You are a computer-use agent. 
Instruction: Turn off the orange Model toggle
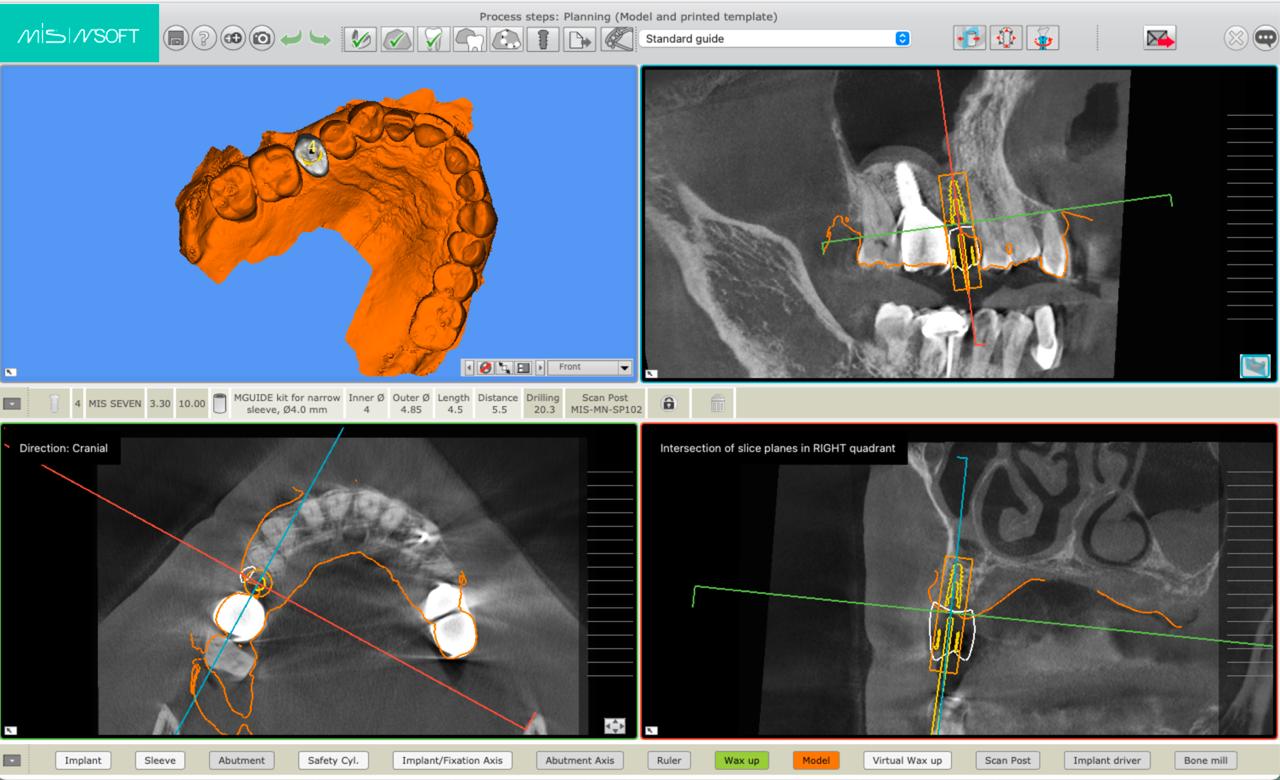(816, 761)
